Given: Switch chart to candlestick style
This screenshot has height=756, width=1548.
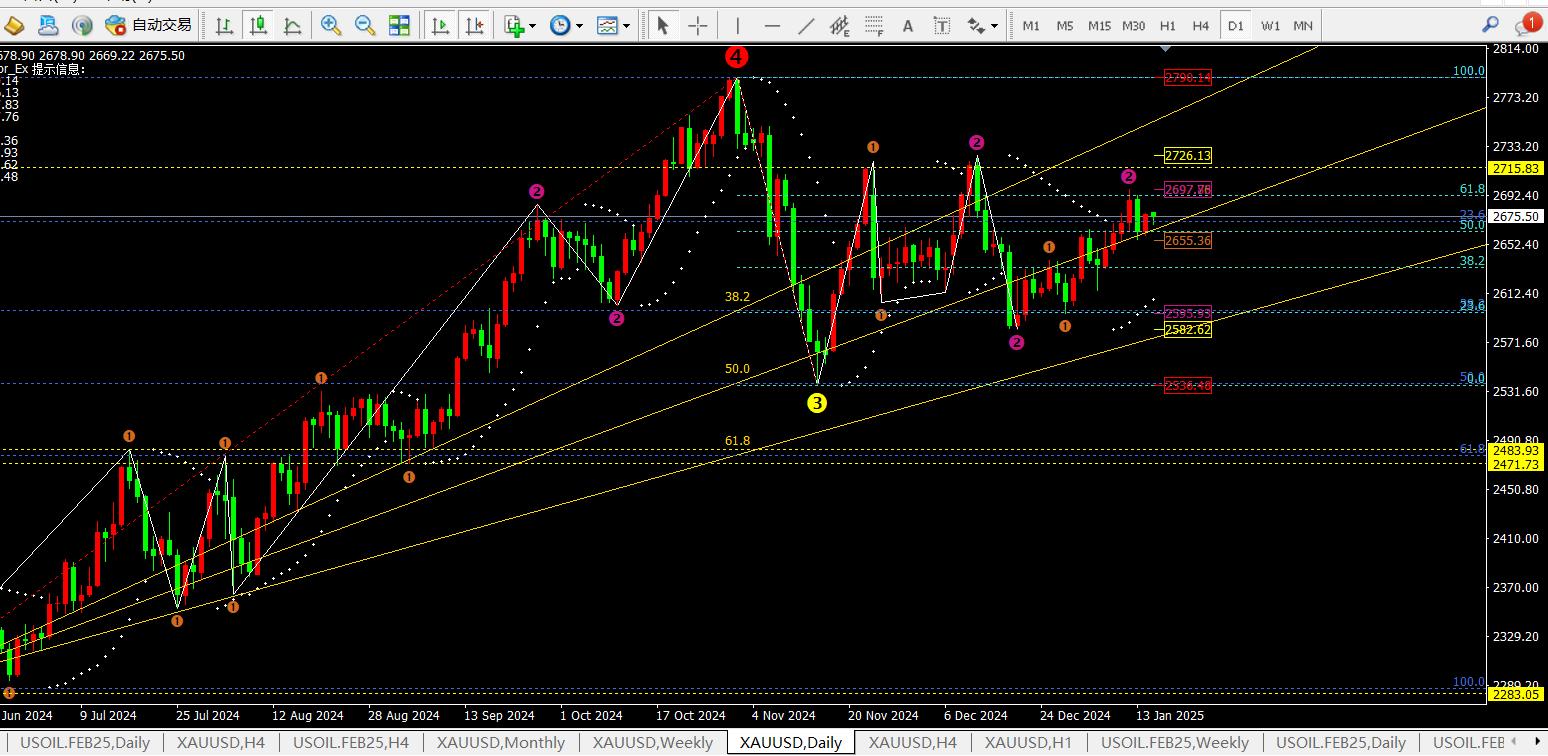Looking at the screenshot, I should (x=259, y=25).
